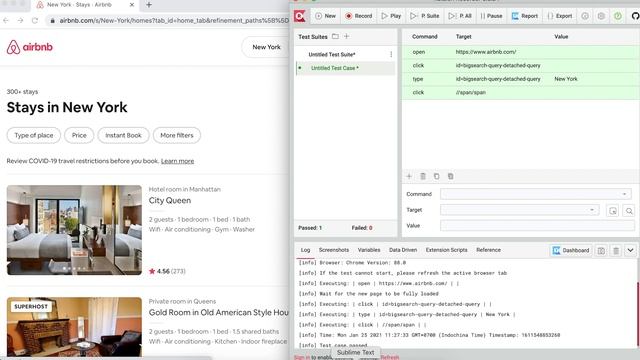
Task: Switch to the Data Driven tab
Action: (x=403, y=250)
